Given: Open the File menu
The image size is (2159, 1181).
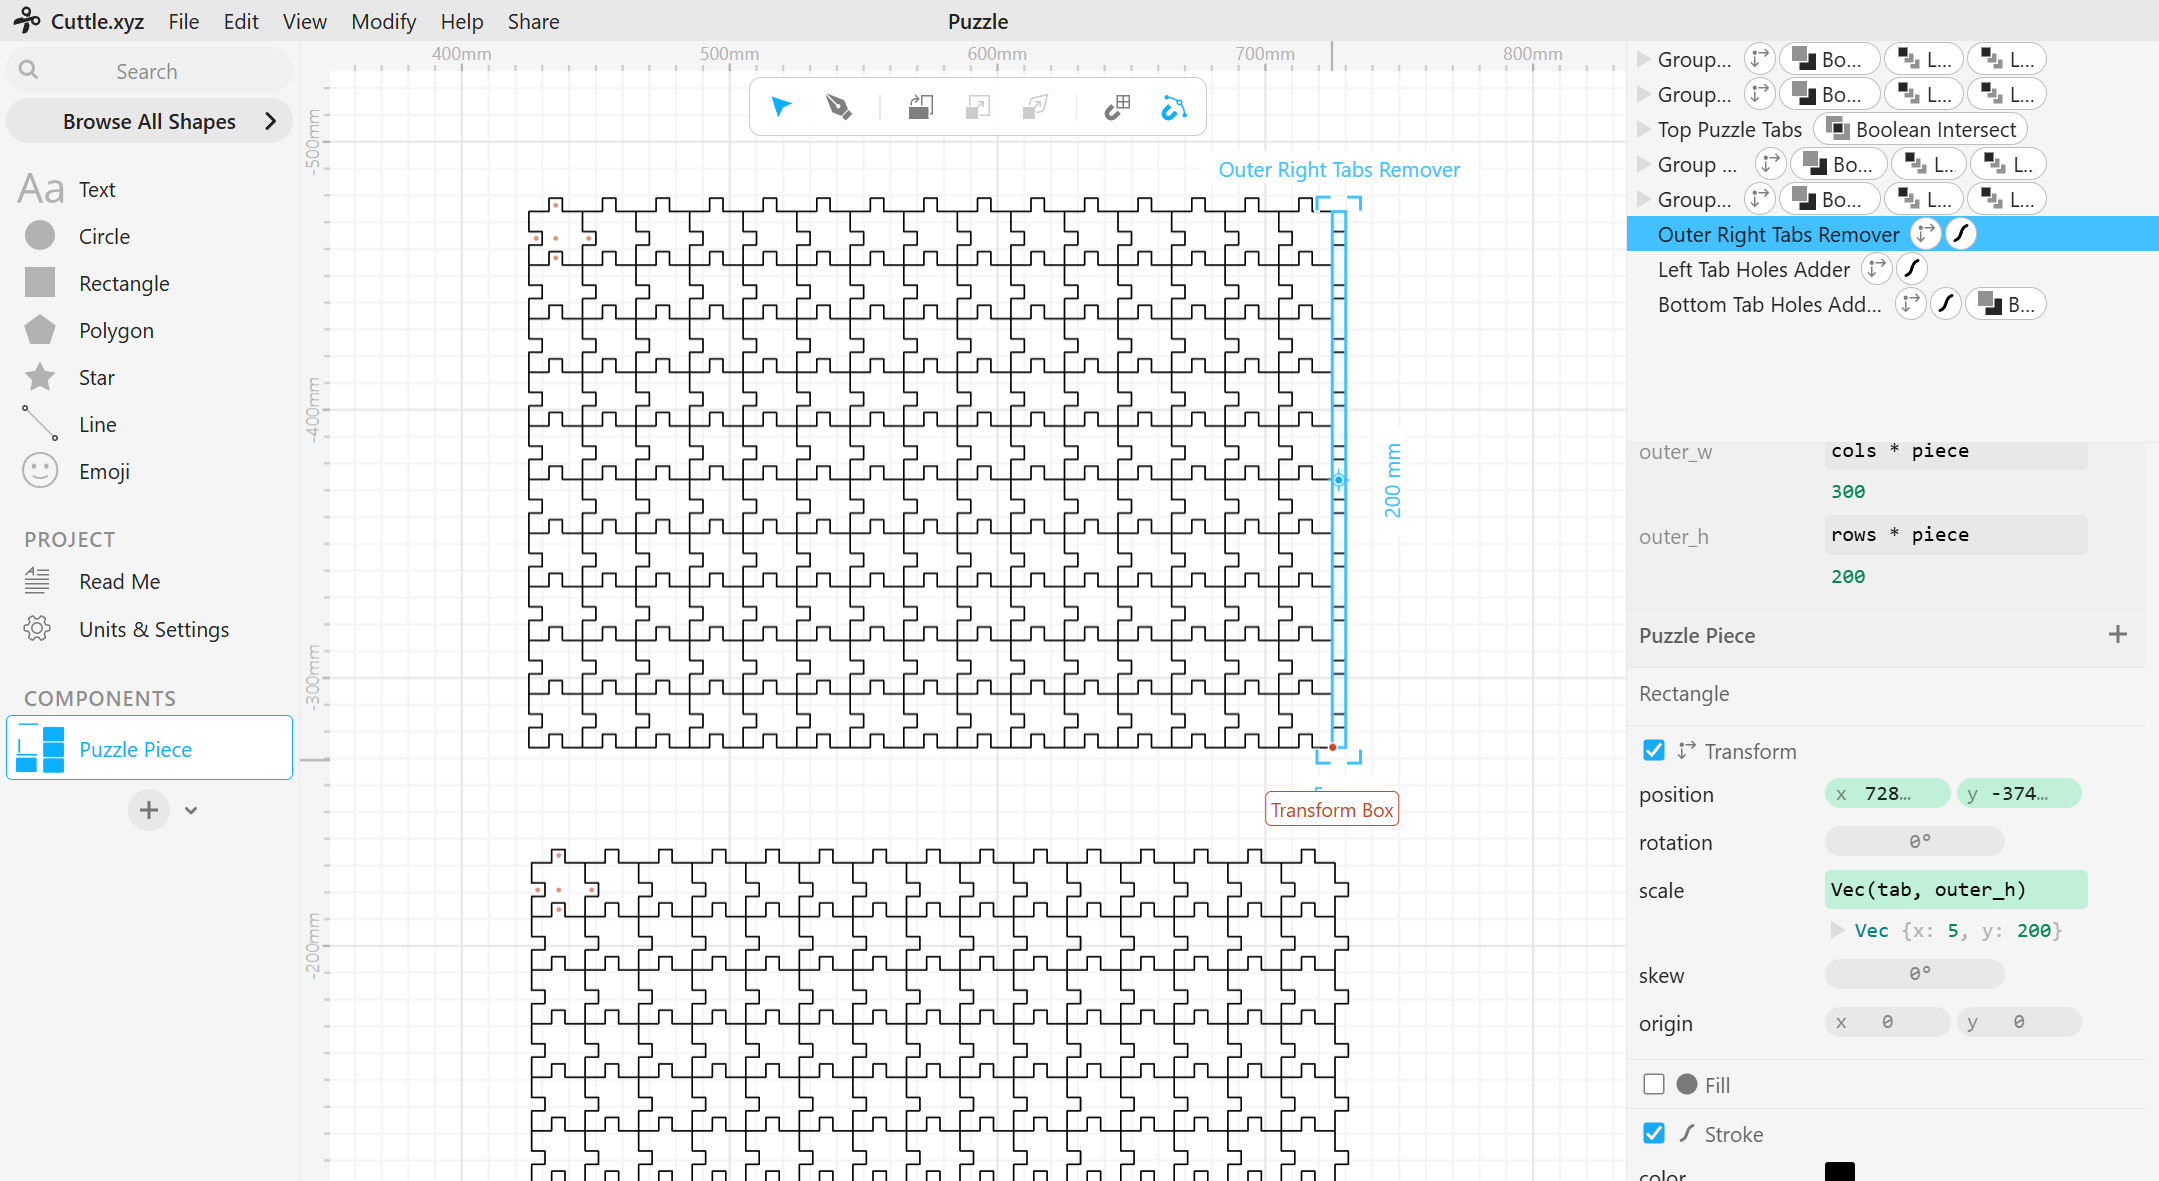Looking at the screenshot, I should tap(184, 21).
